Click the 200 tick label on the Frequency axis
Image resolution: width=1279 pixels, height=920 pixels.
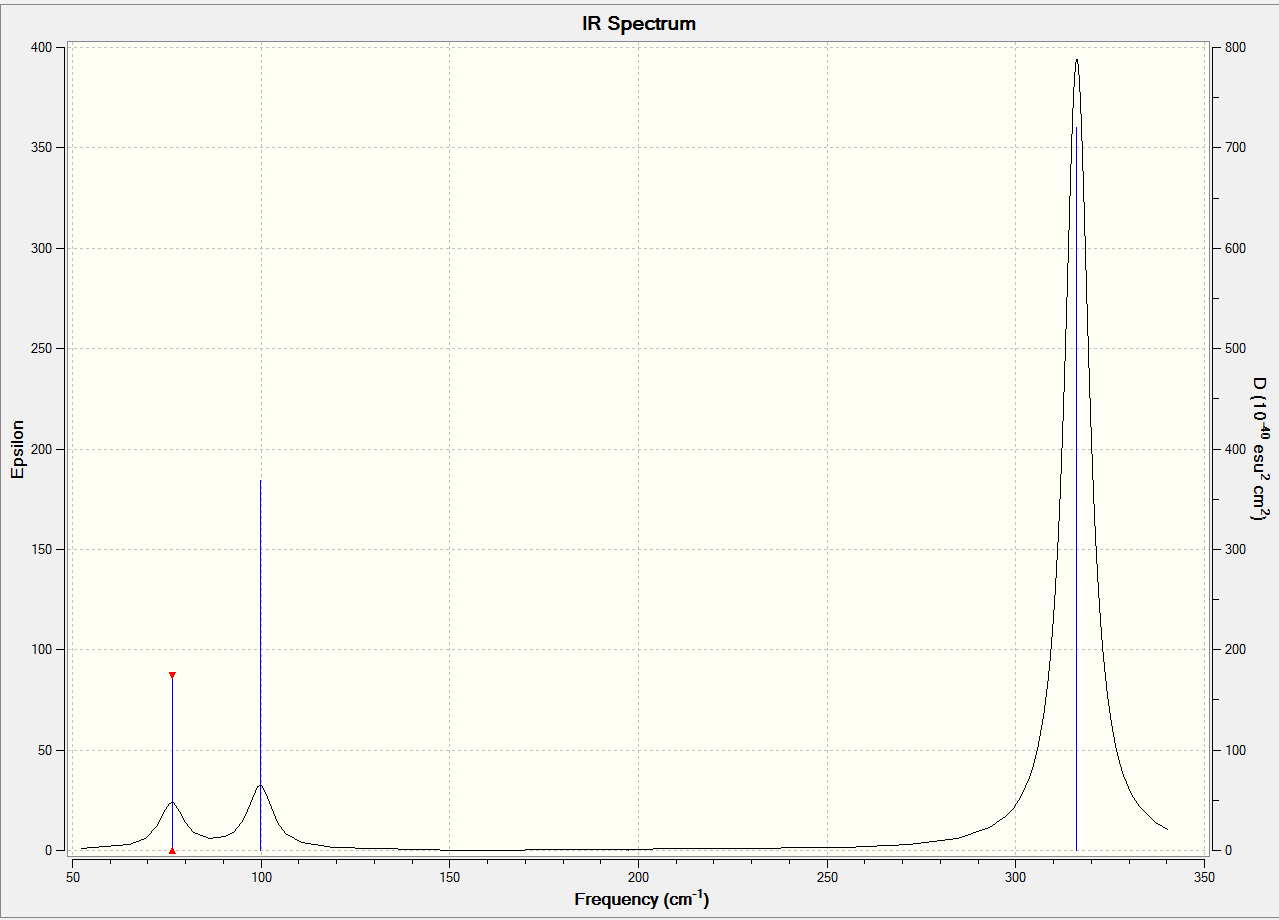pyautogui.click(x=638, y=877)
